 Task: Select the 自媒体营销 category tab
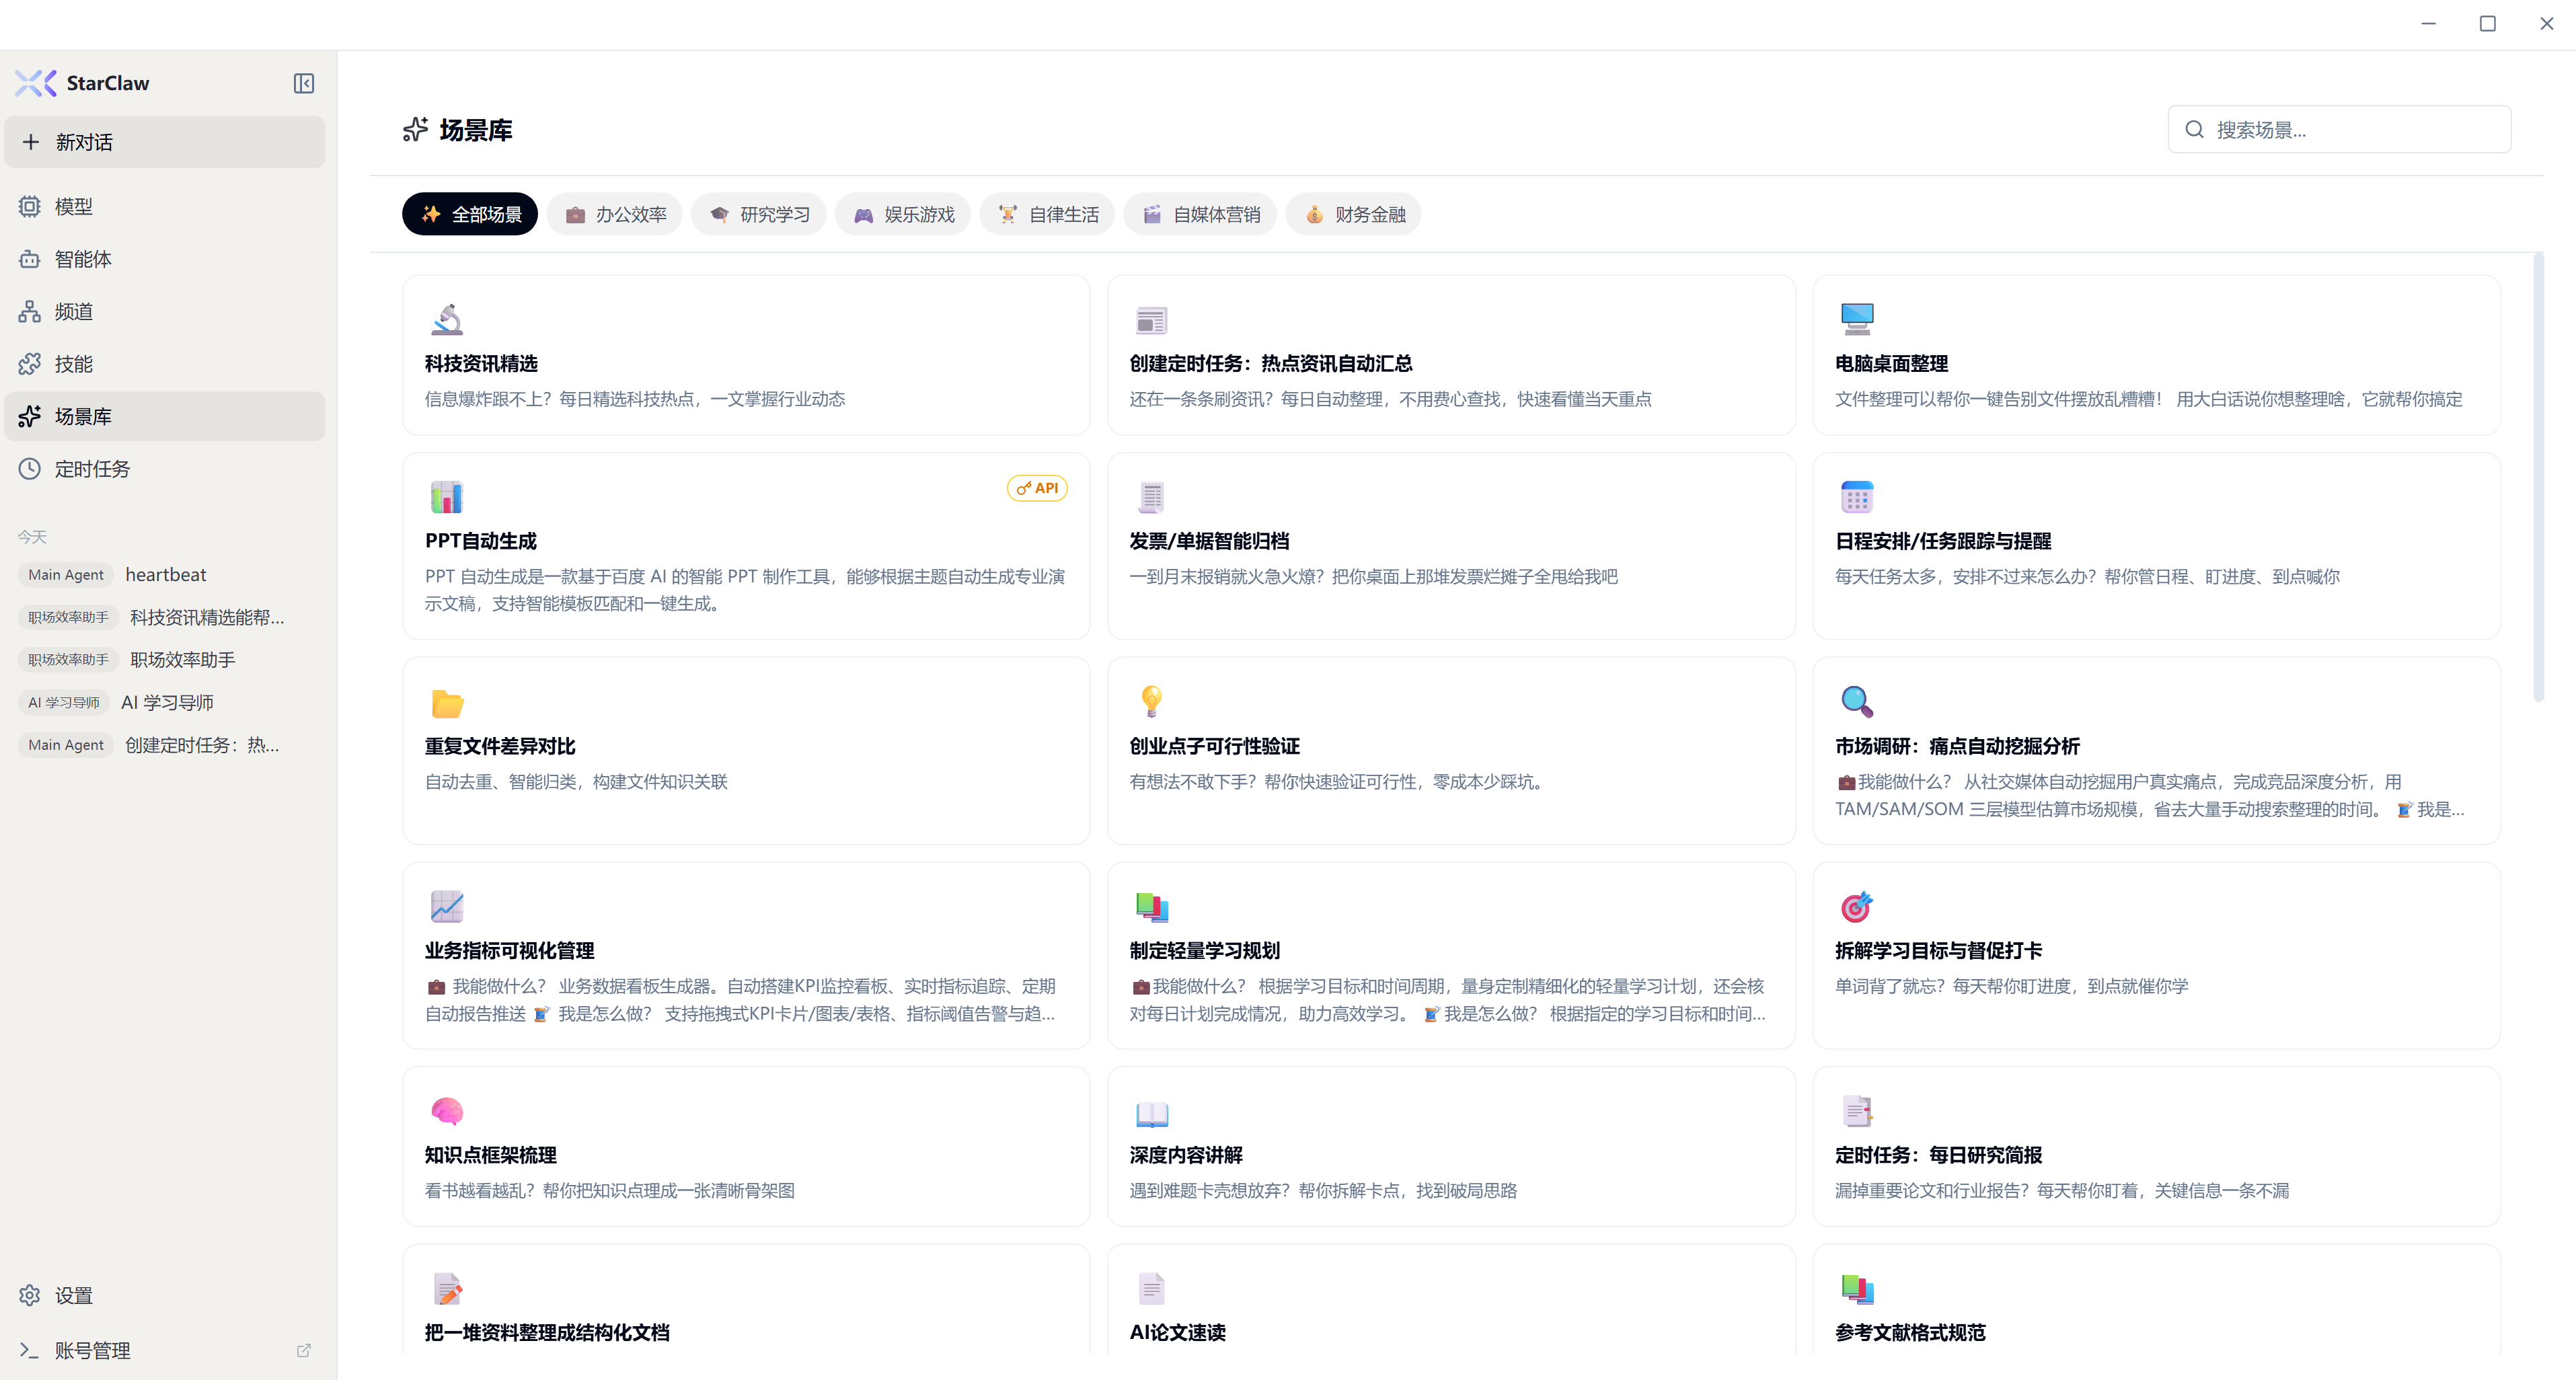pyautogui.click(x=1200, y=214)
